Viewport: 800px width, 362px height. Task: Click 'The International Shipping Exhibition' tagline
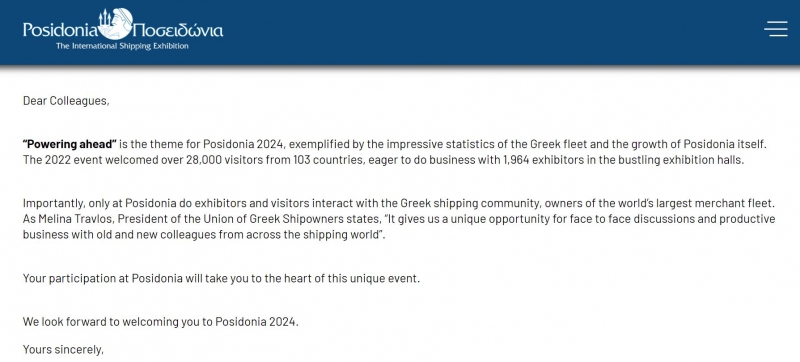[x=122, y=46]
